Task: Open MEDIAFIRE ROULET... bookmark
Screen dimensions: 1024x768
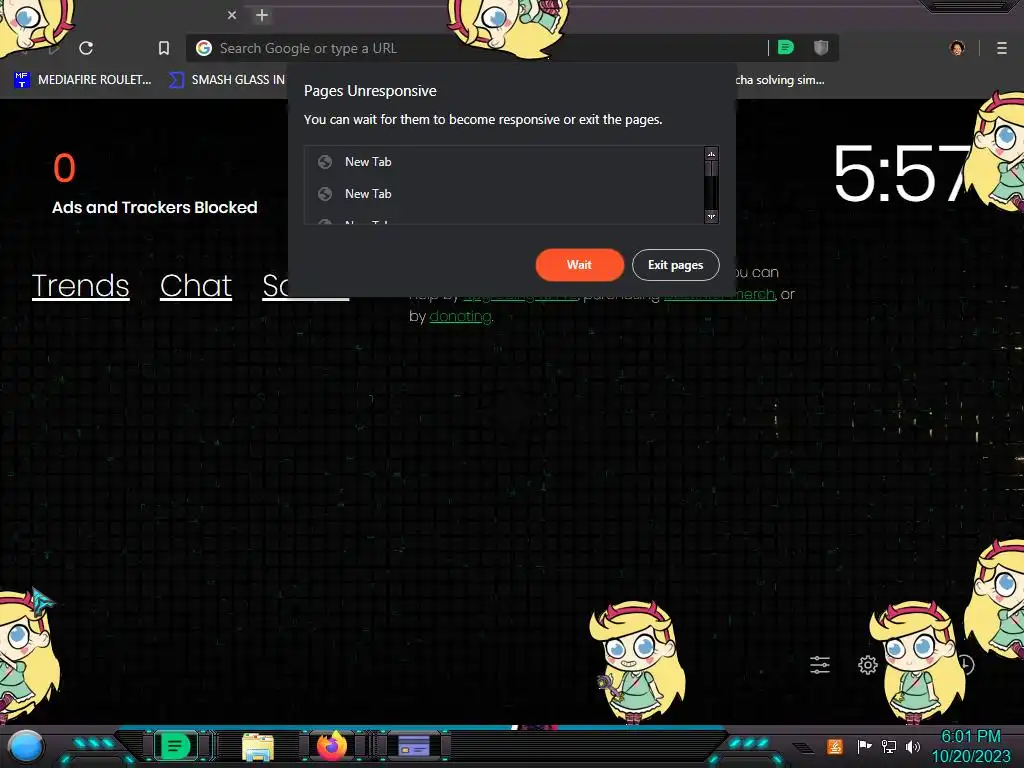Action: (x=82, y=80)
